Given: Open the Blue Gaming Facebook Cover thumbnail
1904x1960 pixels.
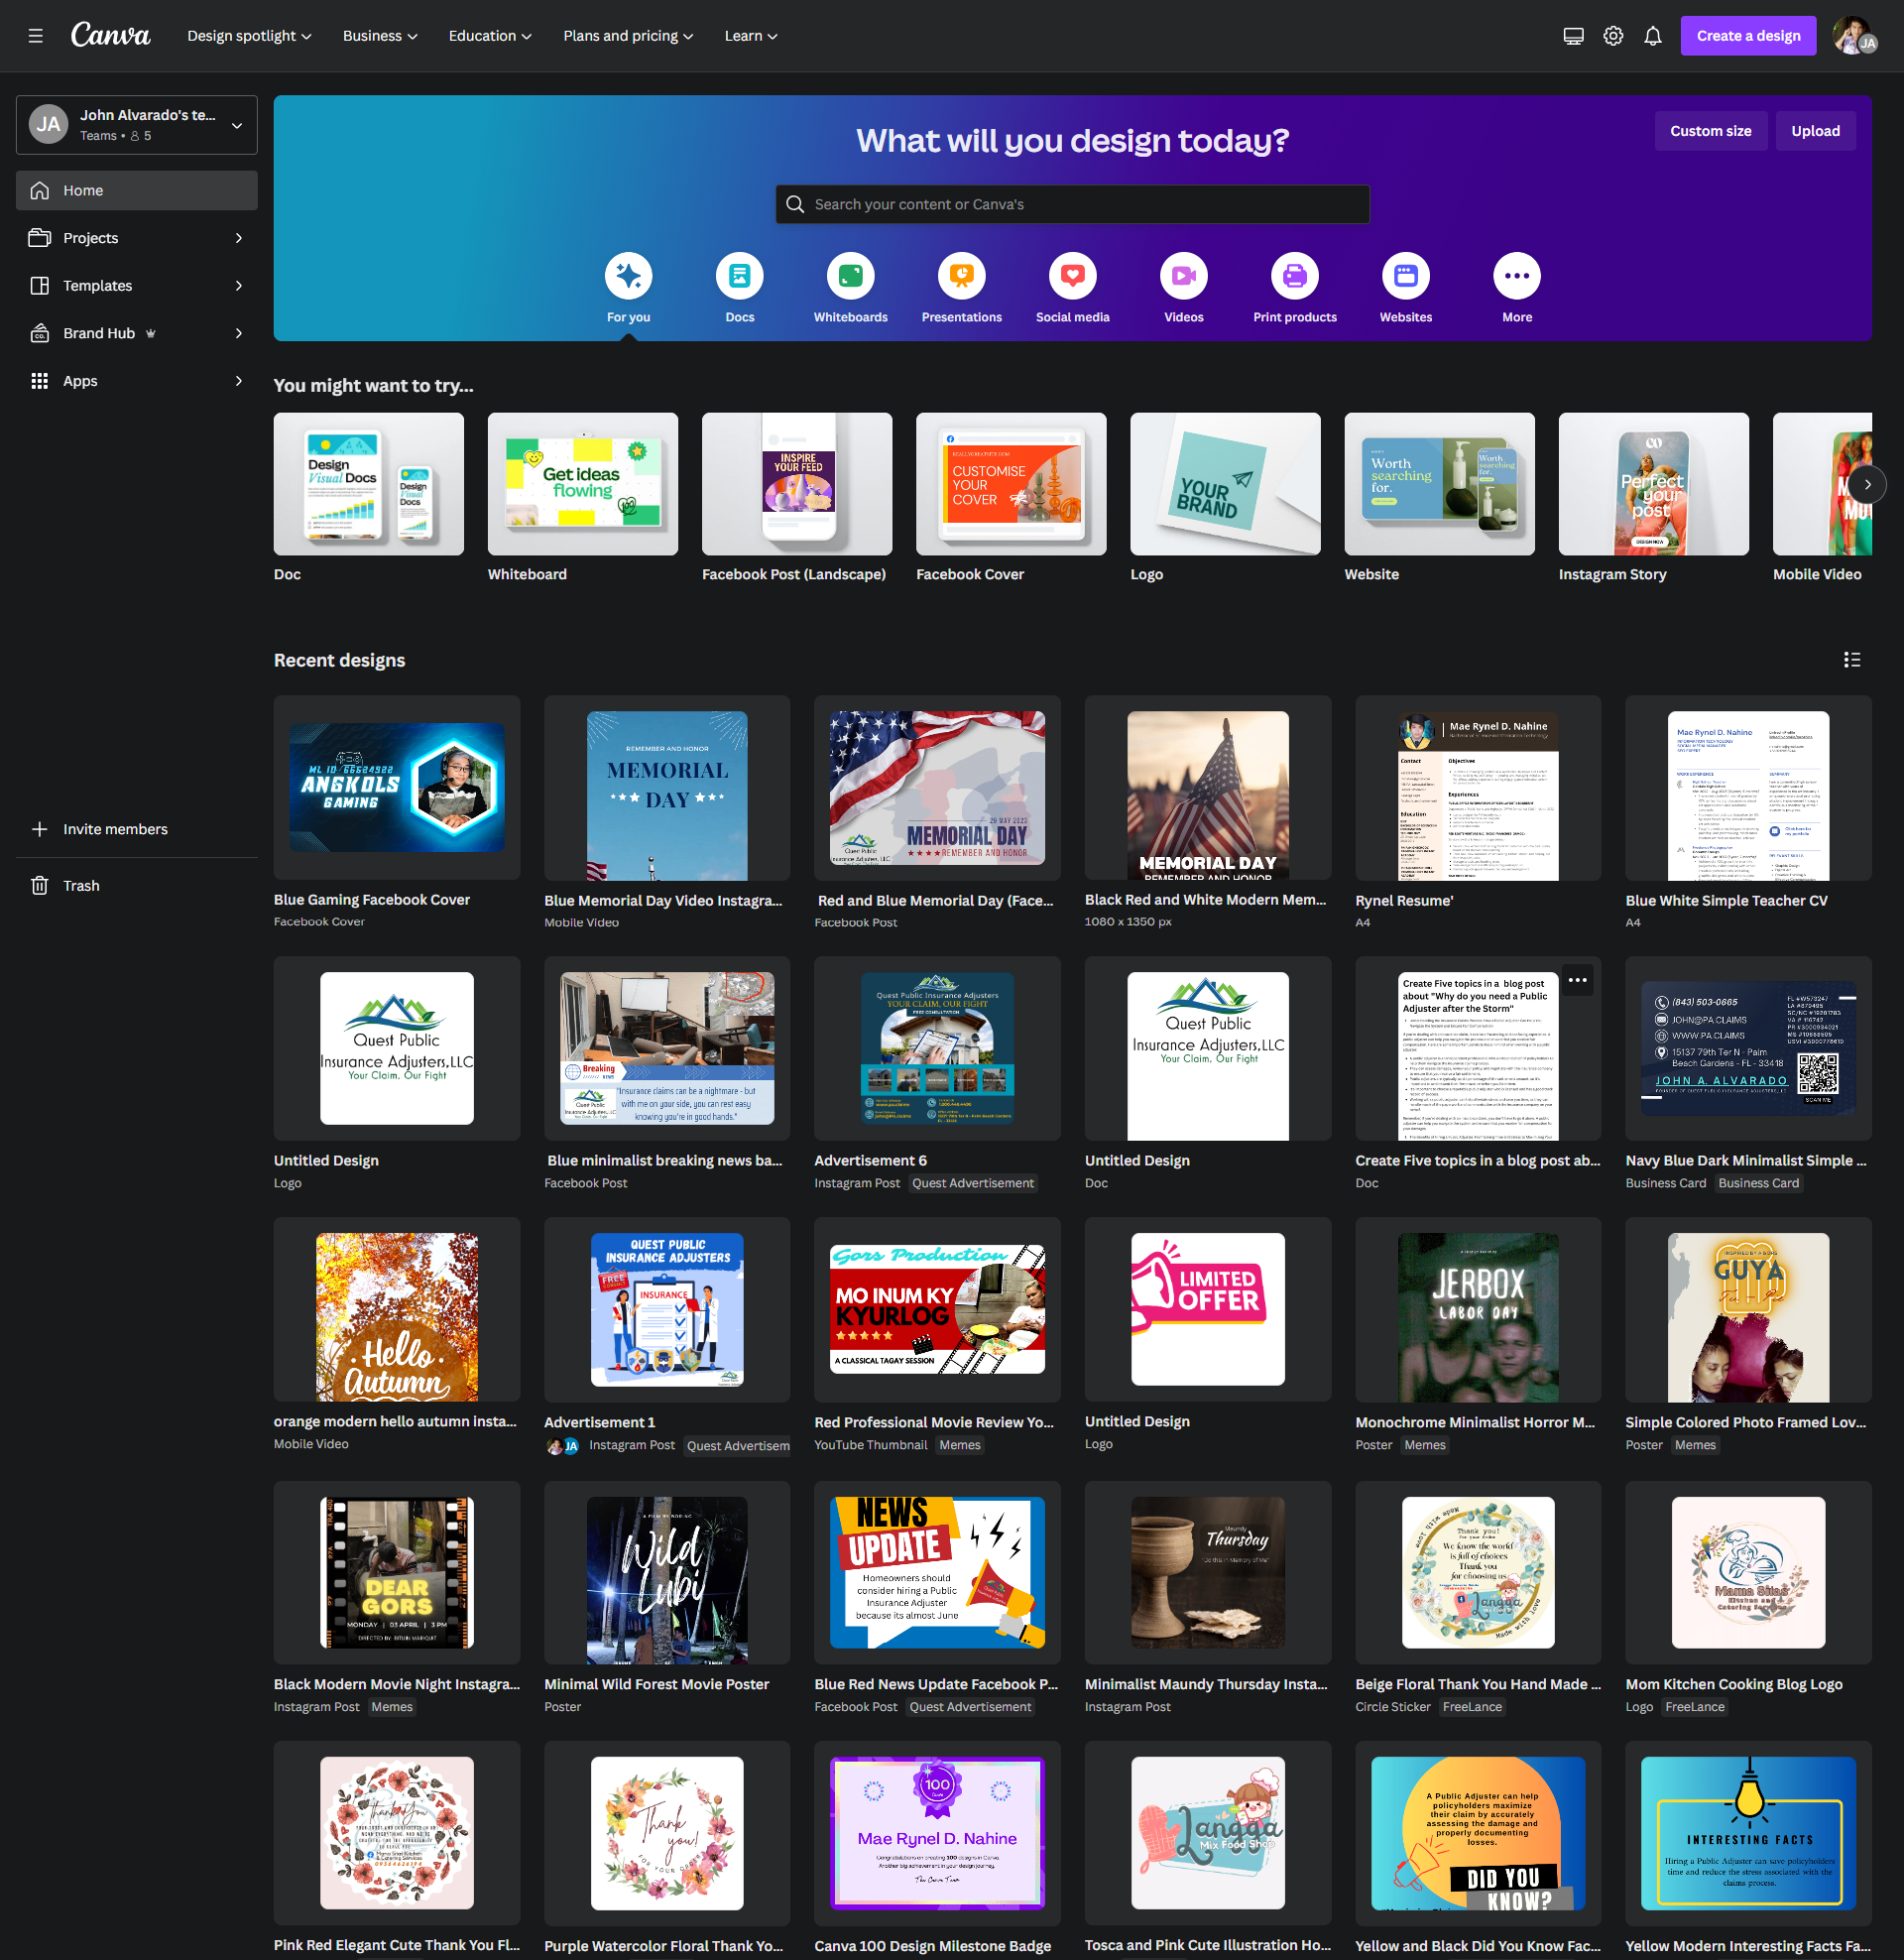Looking at the screenshot, I should 396,788.
